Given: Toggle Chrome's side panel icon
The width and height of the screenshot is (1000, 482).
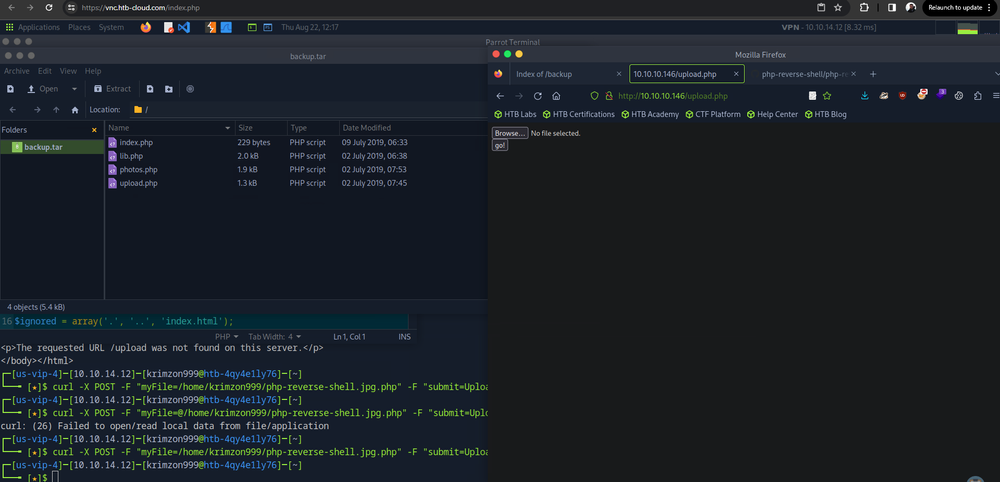Looking at the screenshot, I should (x=892, y=8).
